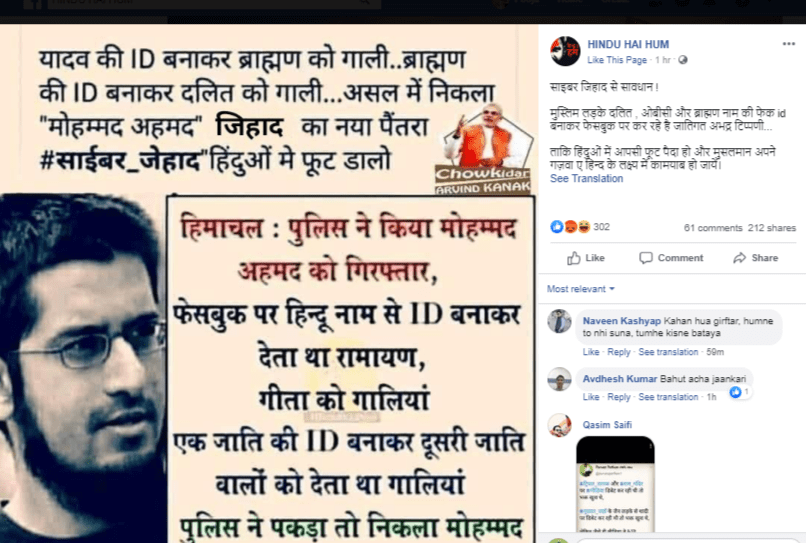Click the thumbs-up Like icon
The width and height of the screenshot is (806, 543).
574,258
